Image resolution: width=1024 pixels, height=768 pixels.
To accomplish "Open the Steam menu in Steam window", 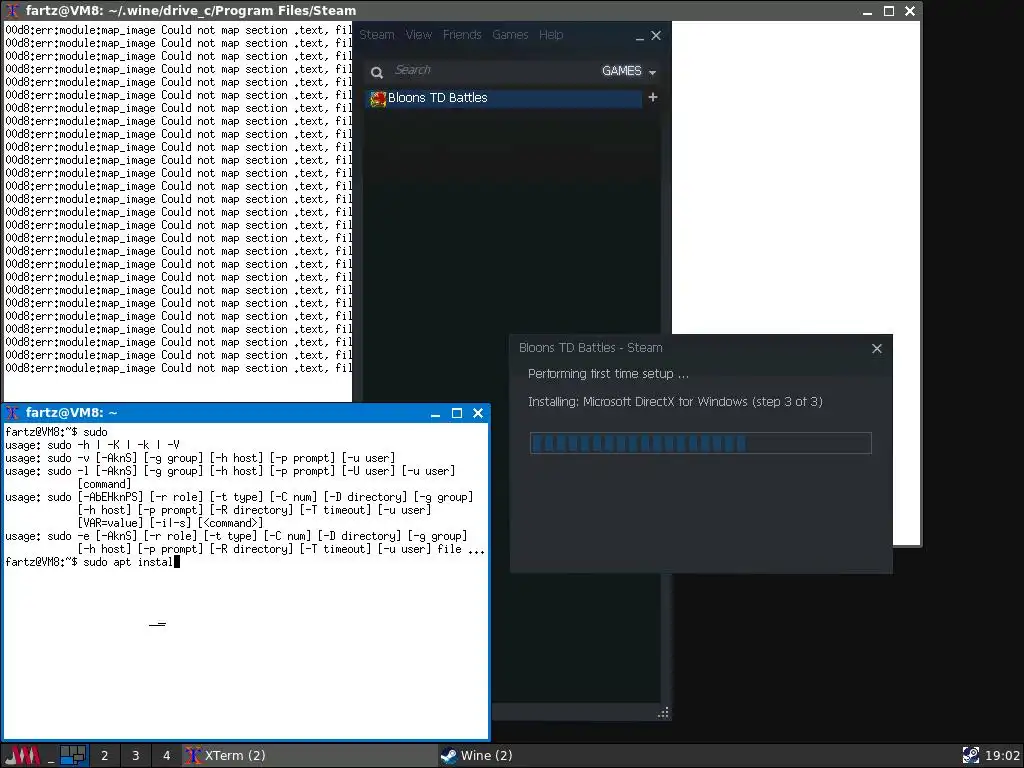I will (377, 35).
